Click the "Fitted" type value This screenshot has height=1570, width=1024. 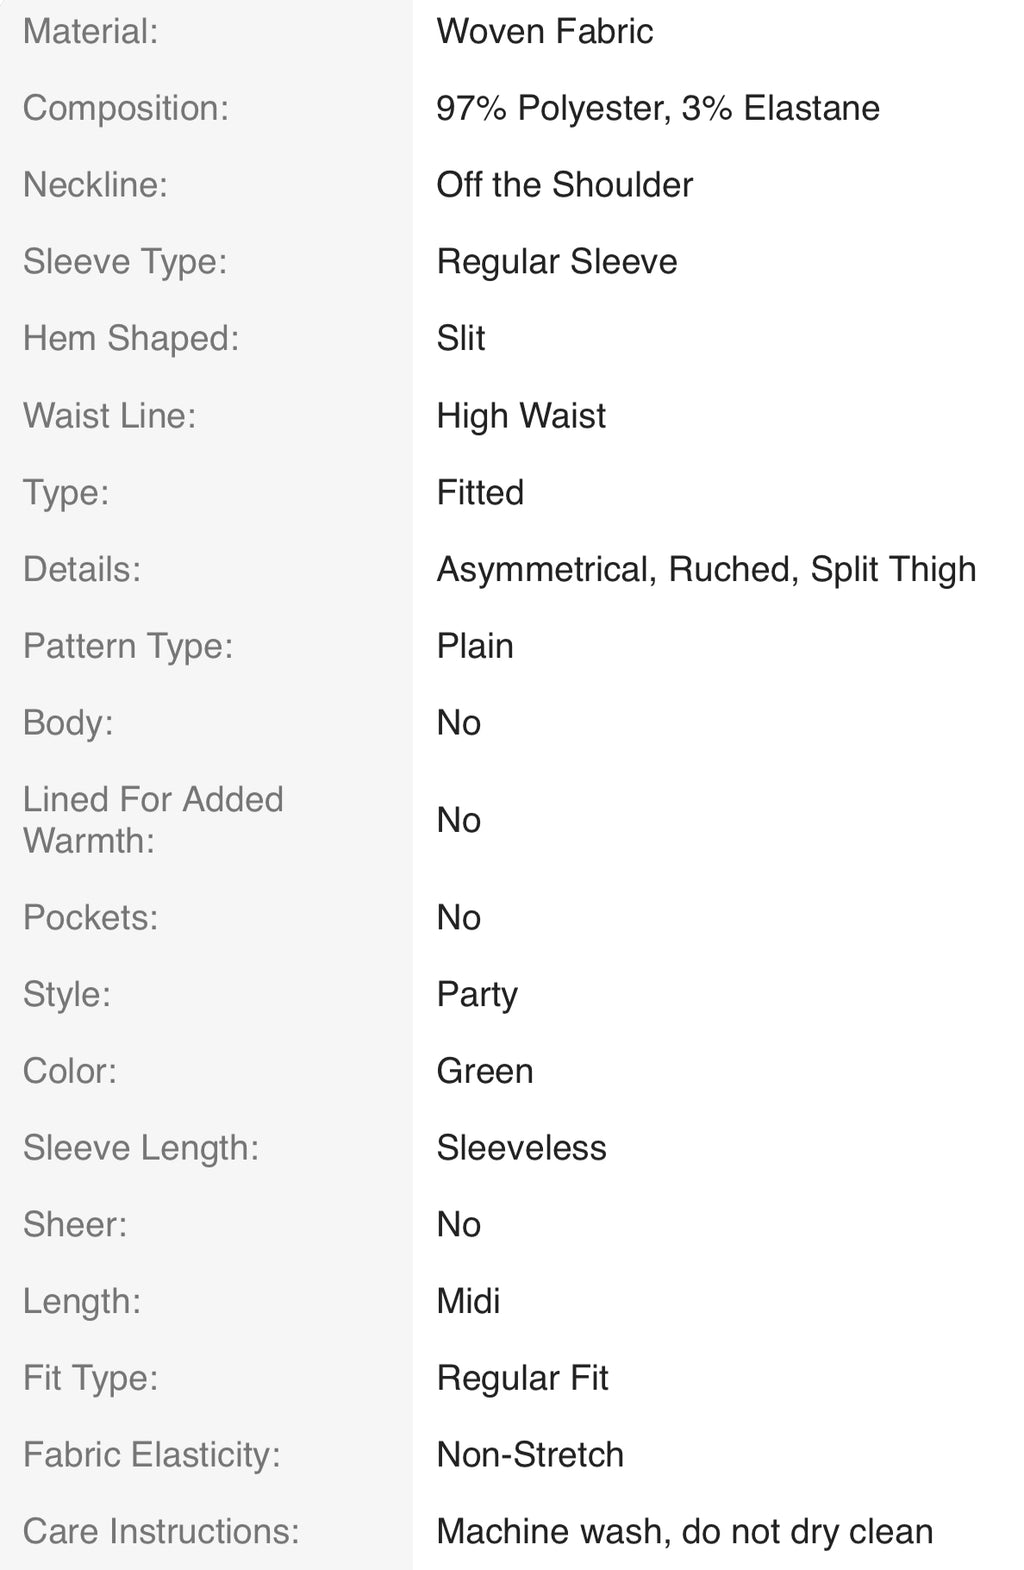coord(480,493)
